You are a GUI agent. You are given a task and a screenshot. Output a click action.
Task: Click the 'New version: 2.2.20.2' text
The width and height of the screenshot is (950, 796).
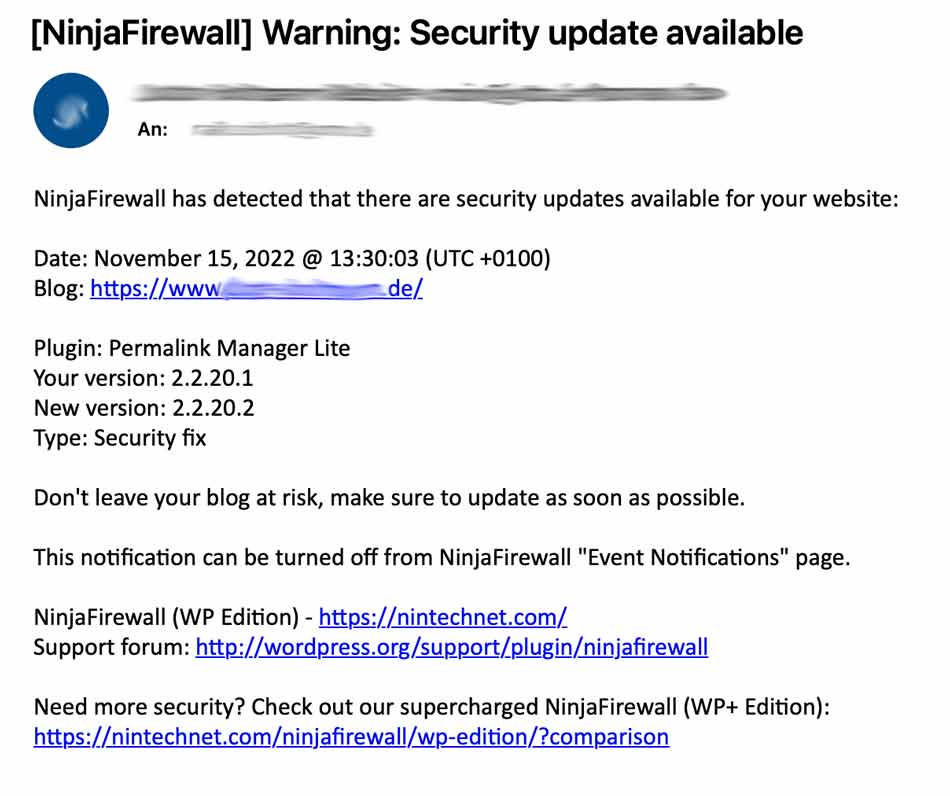coord(144,408)
